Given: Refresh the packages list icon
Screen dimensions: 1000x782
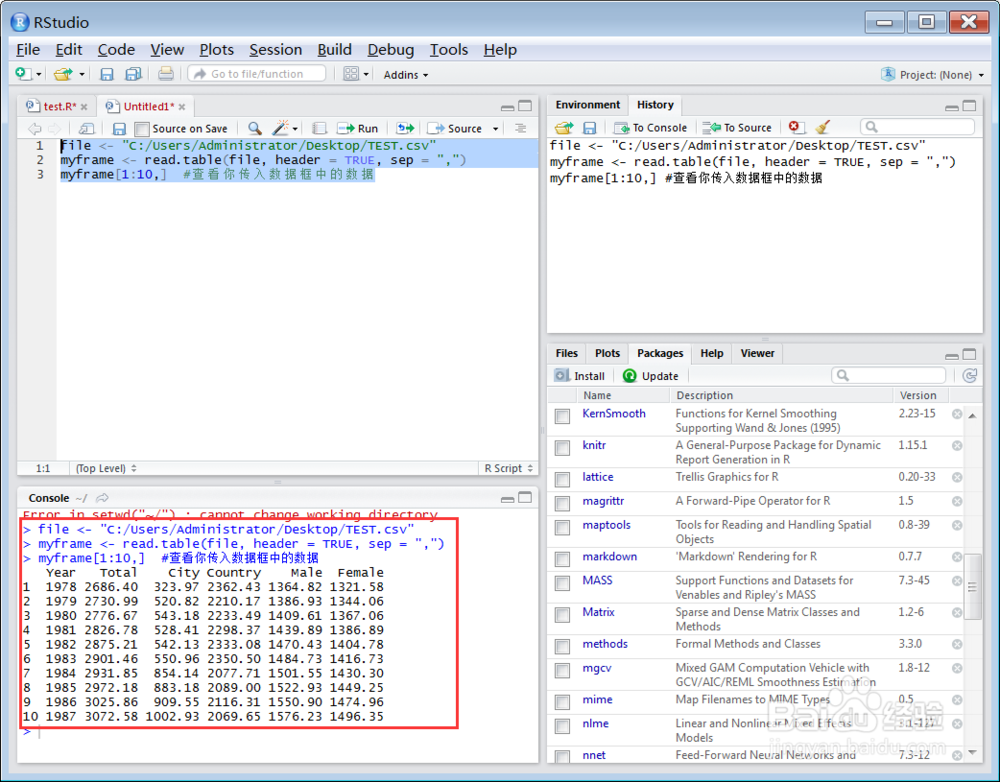Looking at the screenshot, I should tap(969, 376).
